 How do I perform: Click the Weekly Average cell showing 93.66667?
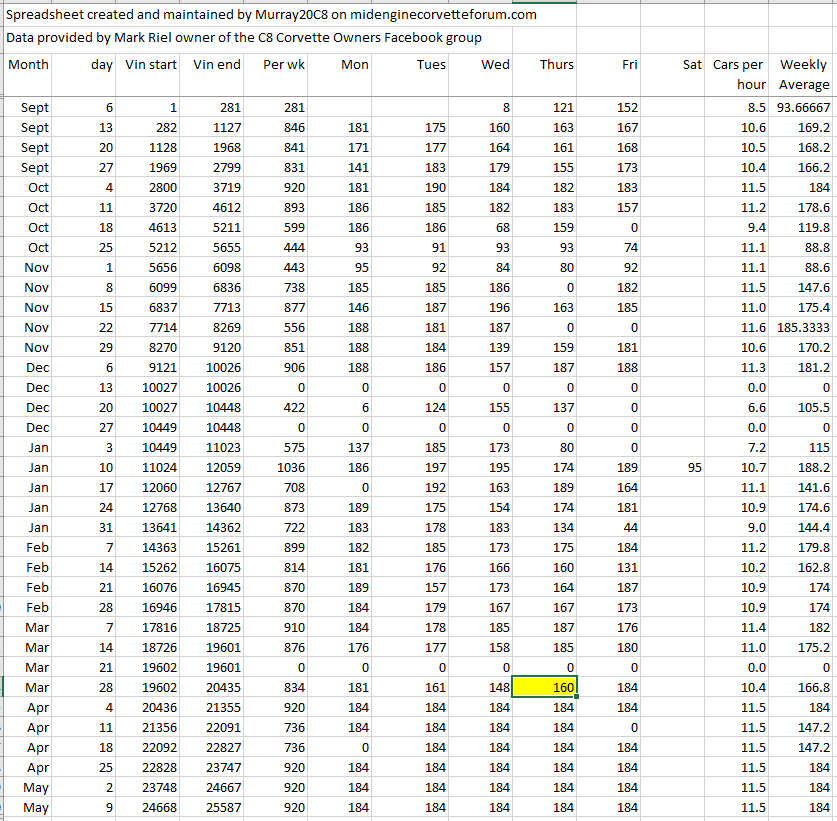pos(803,107)
